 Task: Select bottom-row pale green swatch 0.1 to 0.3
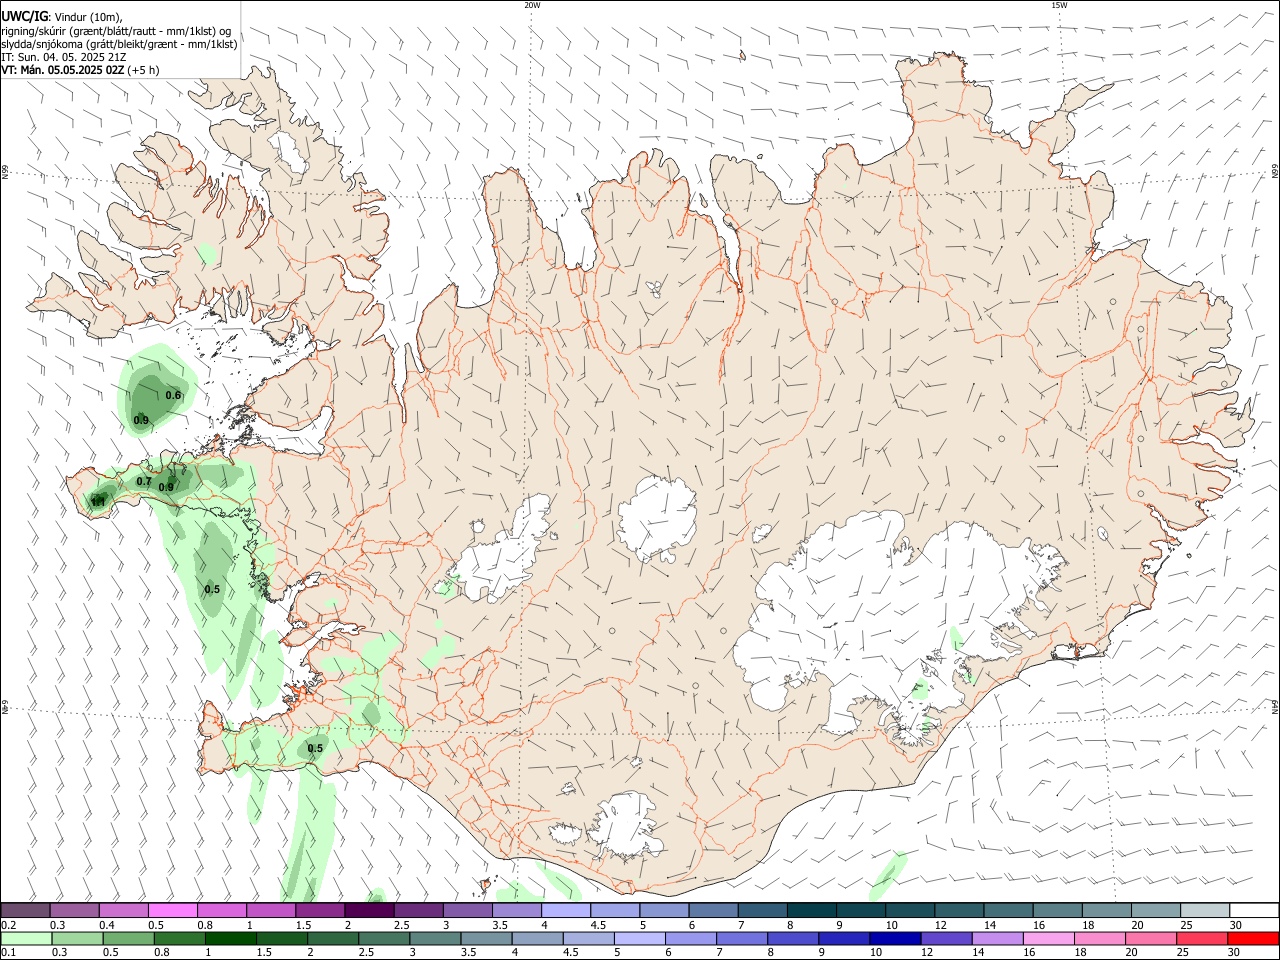26,938
